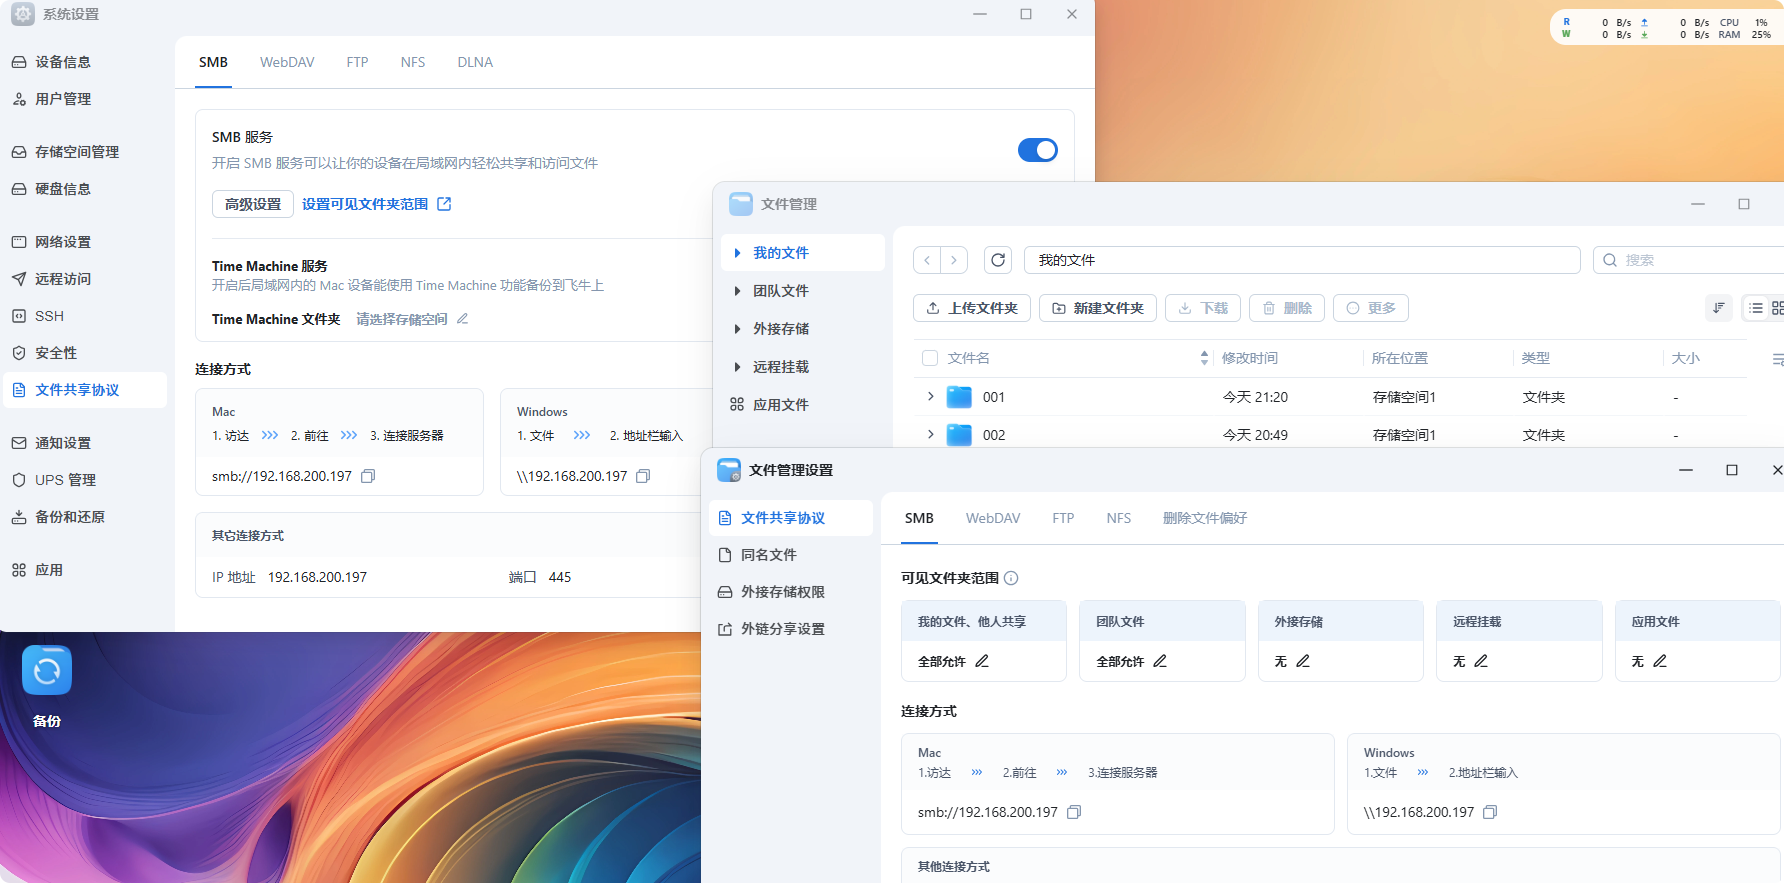Refresh the File Manager folder view
Viewport: 1784px width, 883px height.
pyautogui.click(x=998, y=260)
